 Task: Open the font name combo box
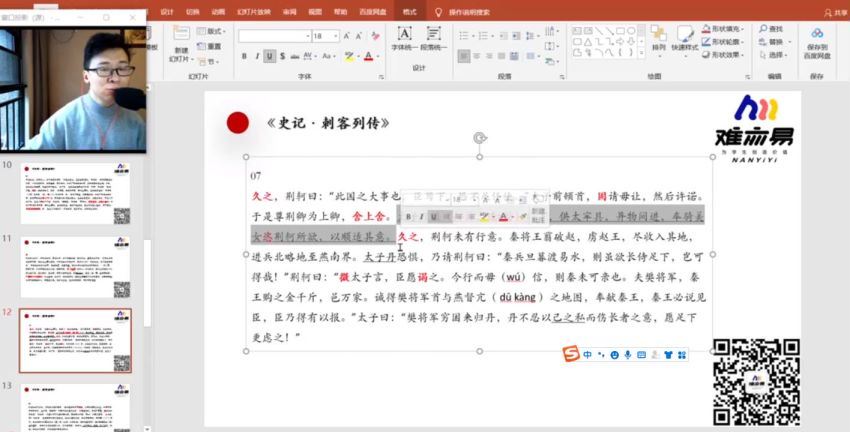tap(274, 36)
